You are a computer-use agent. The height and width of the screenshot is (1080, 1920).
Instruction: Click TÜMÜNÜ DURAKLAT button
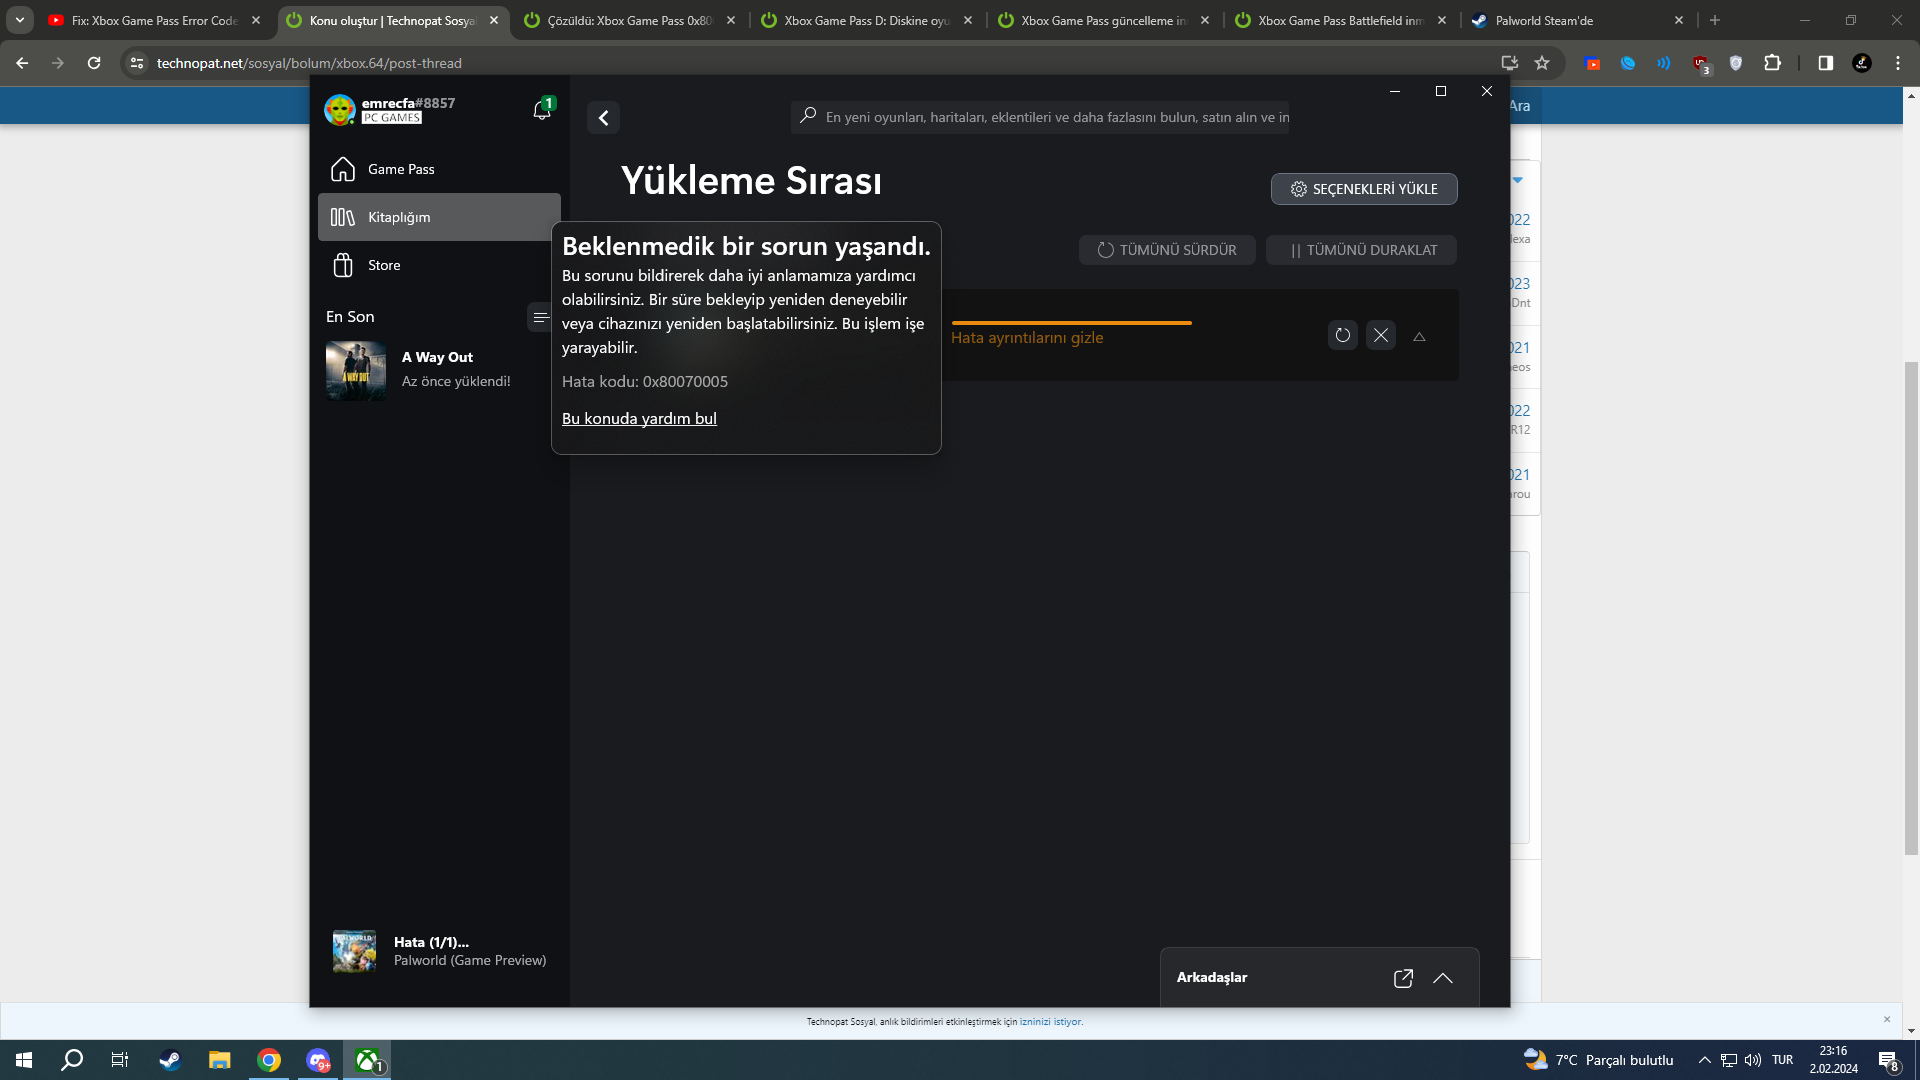point(1361,250)
